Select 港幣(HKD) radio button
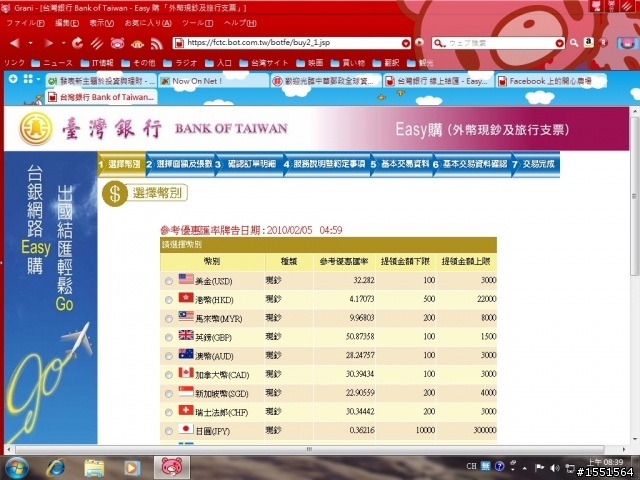This screenshot has height=480, width=640. click(169, 300)
